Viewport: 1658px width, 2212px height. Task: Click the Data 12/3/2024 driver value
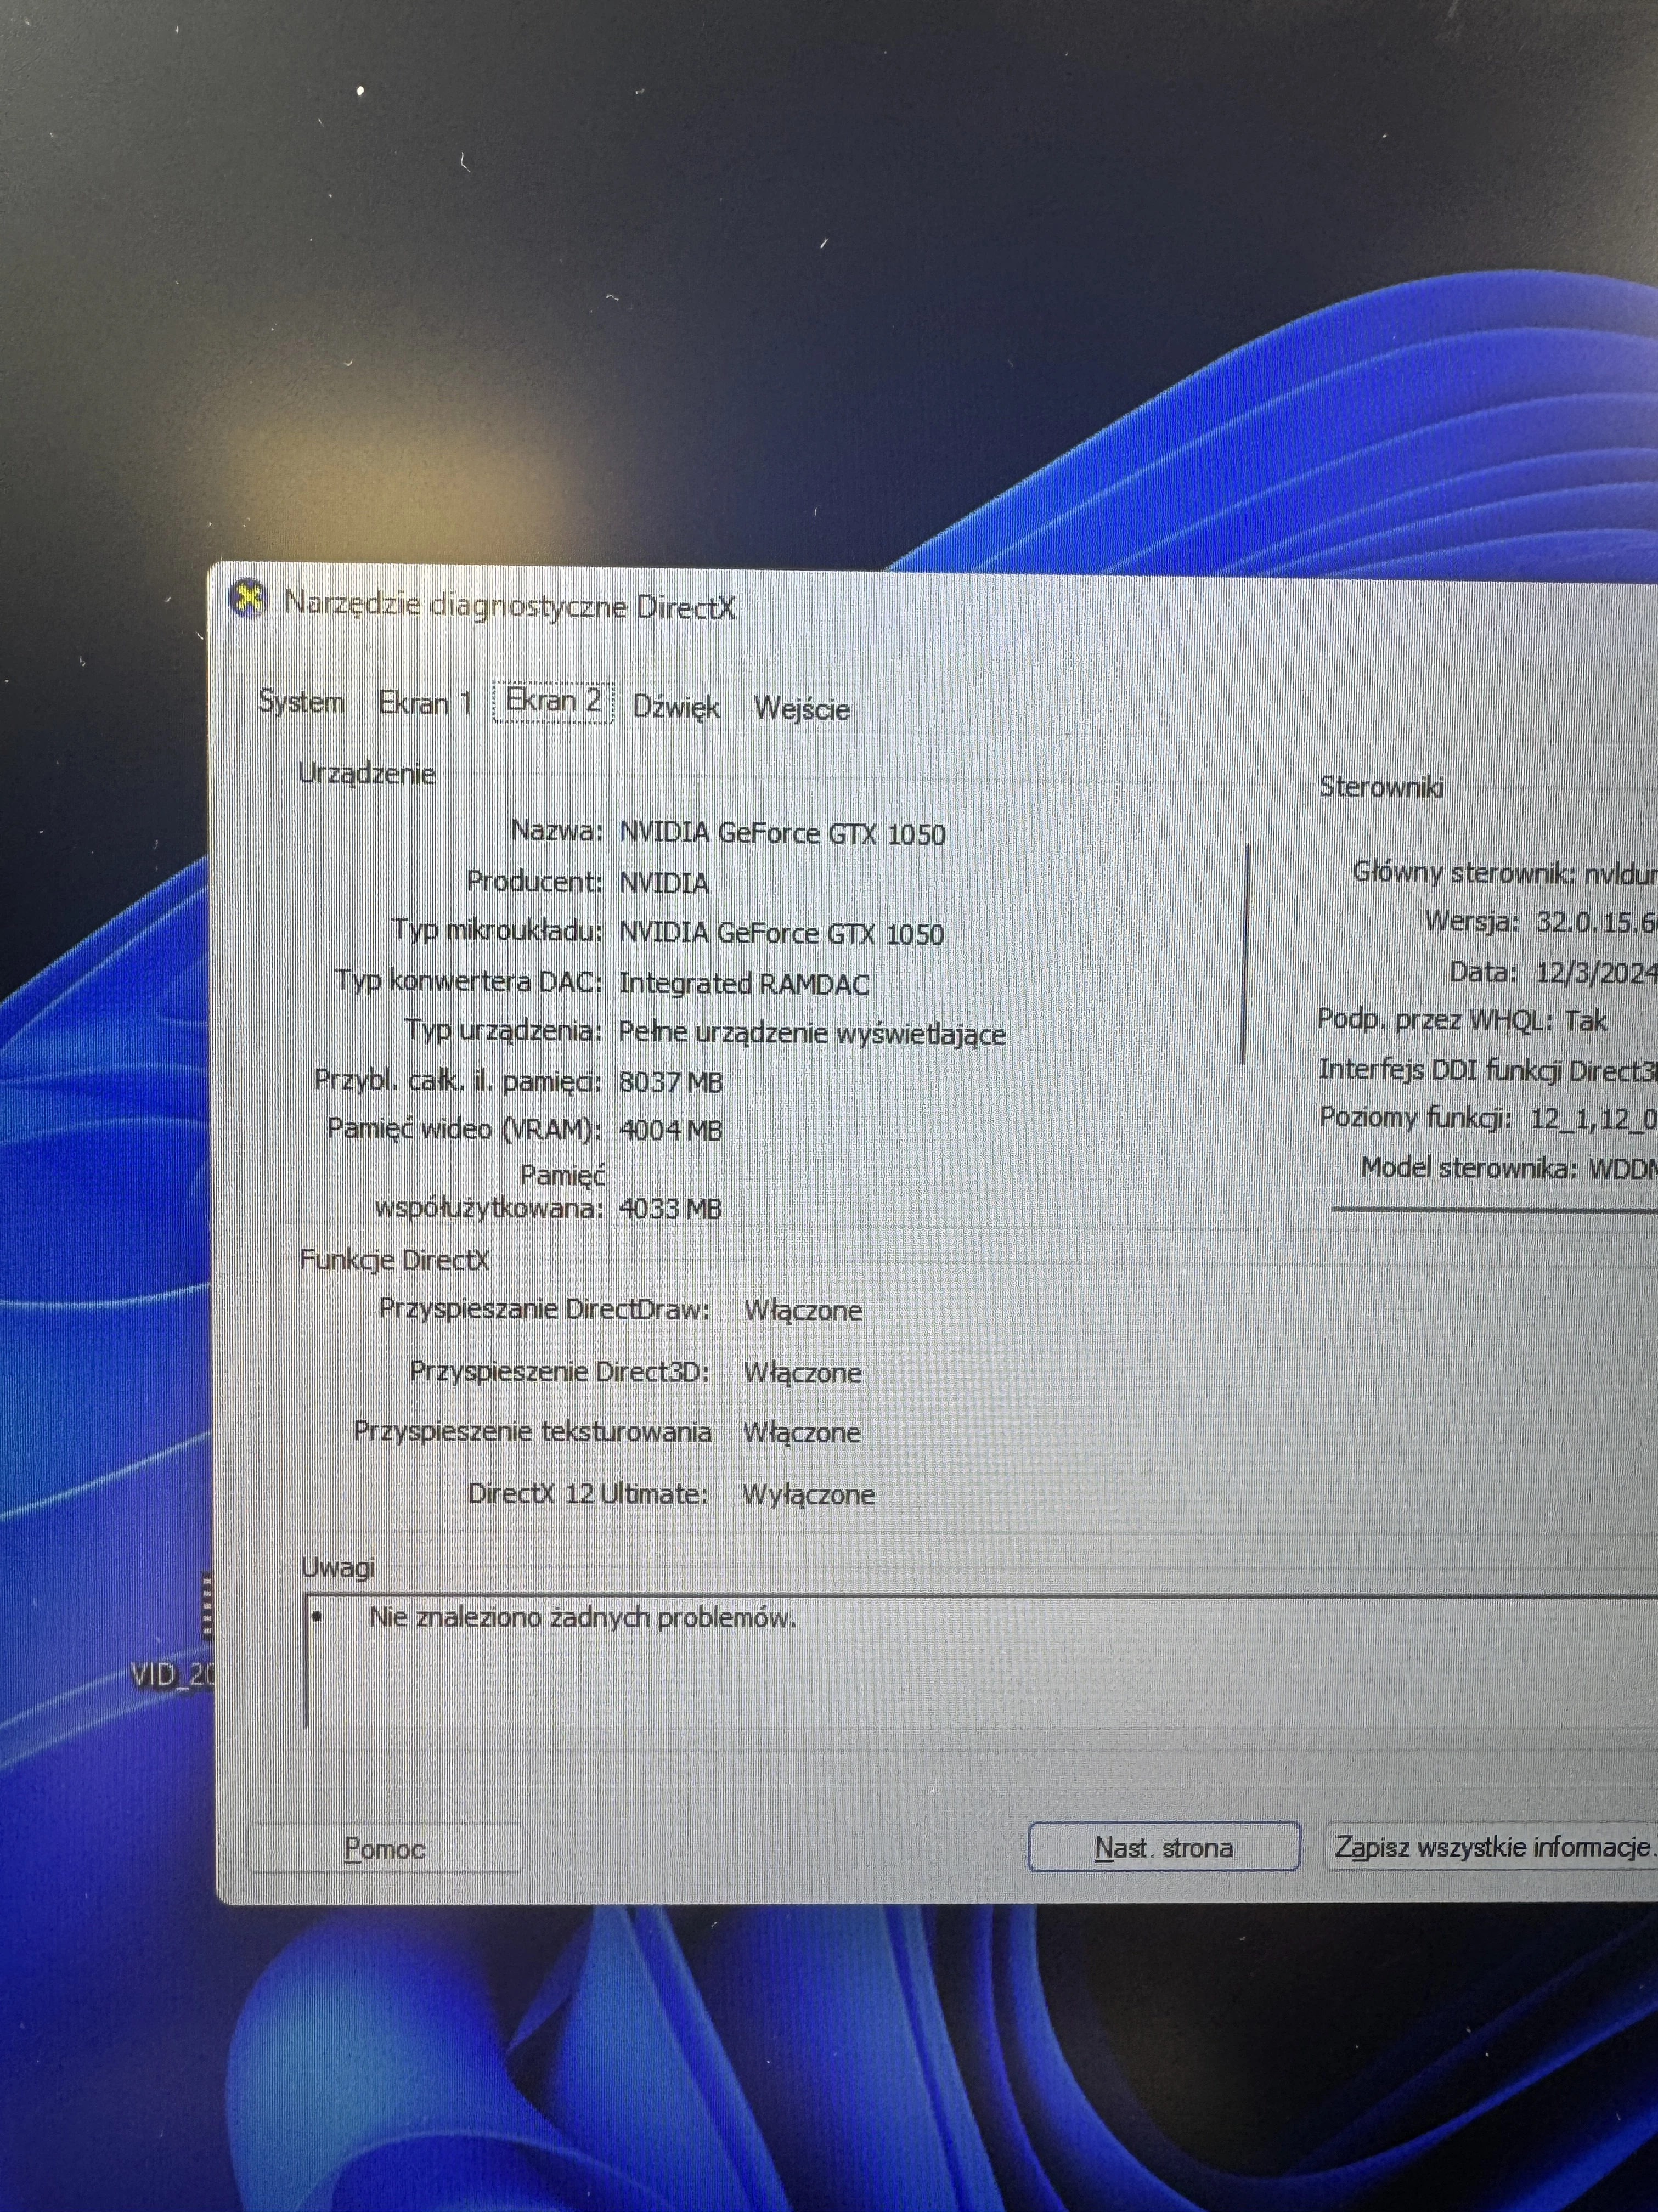(1596, 972)
